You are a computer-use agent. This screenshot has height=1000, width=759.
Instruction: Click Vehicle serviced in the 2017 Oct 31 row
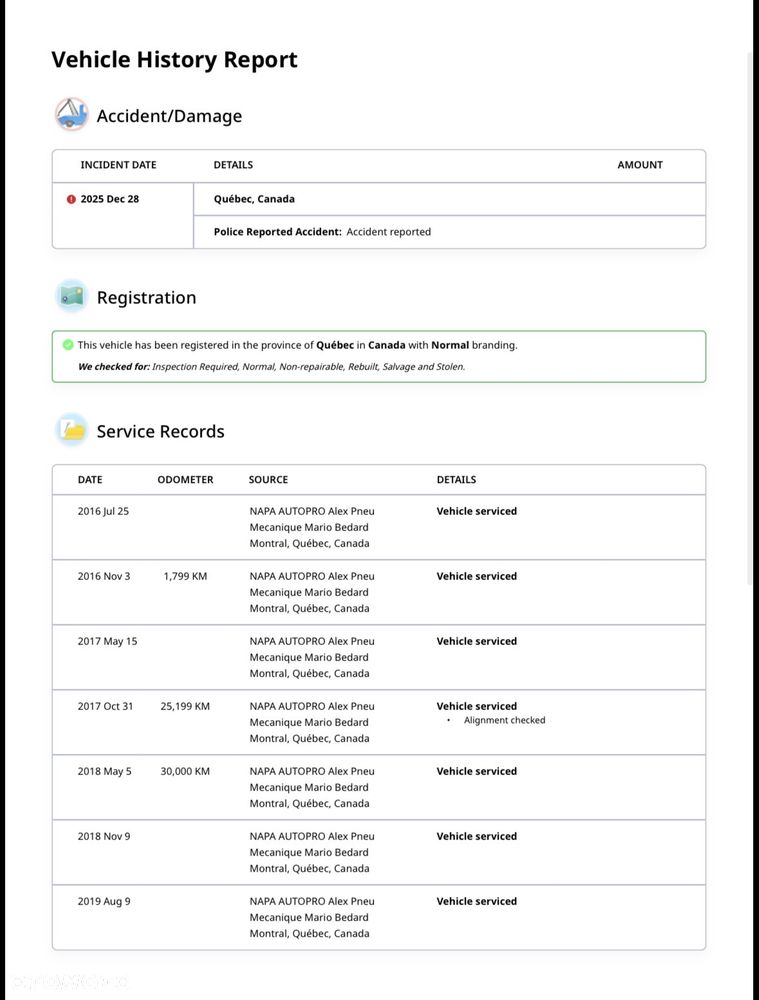click(476, 706)
